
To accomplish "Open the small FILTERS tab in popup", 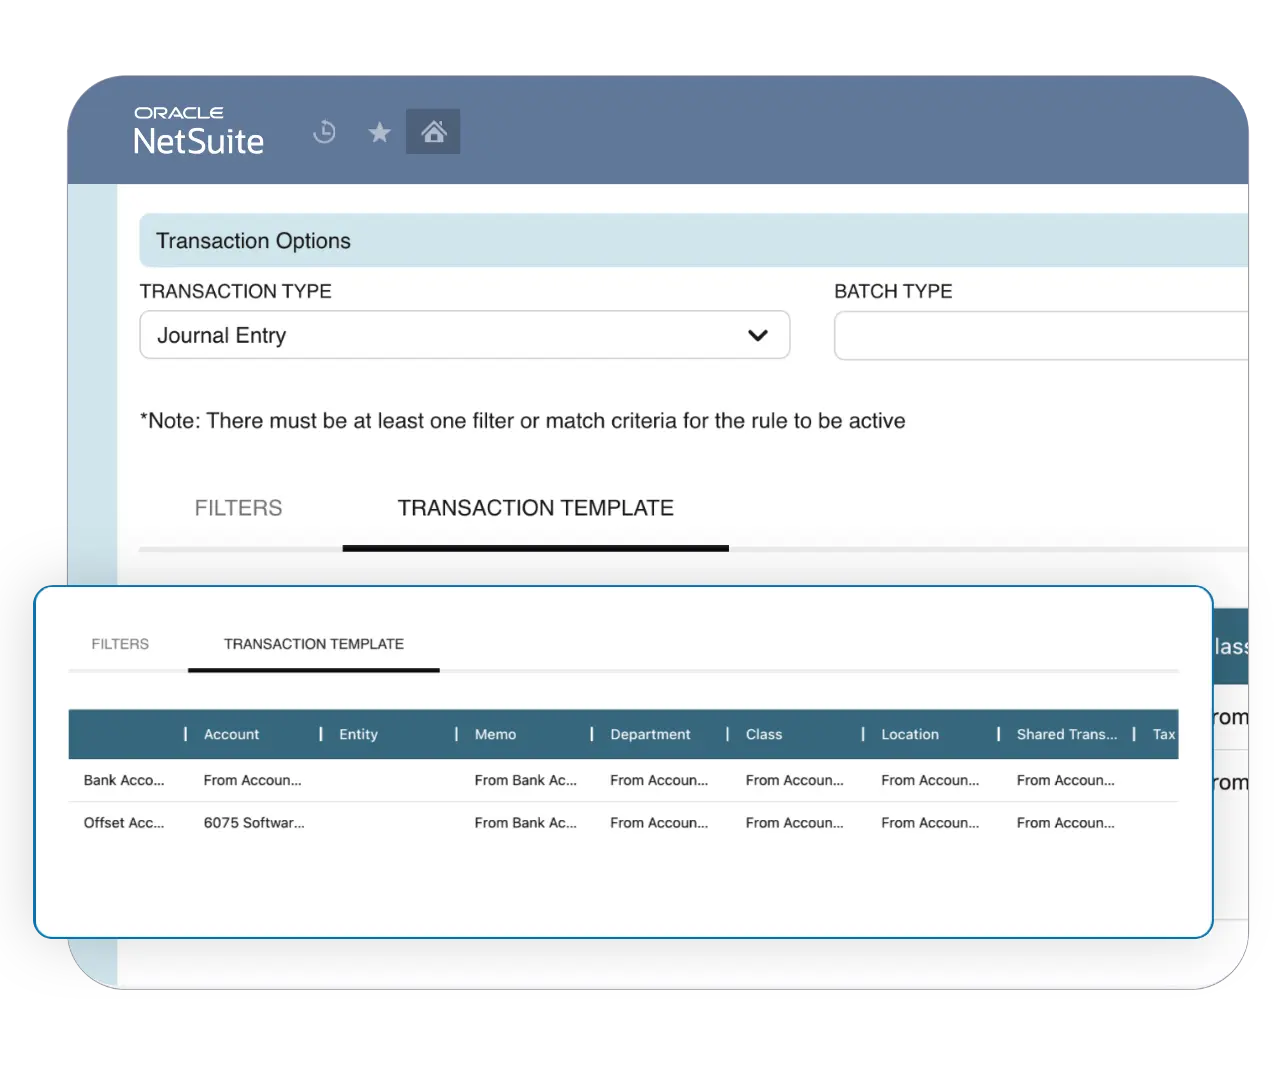I will tap(120, 644).
